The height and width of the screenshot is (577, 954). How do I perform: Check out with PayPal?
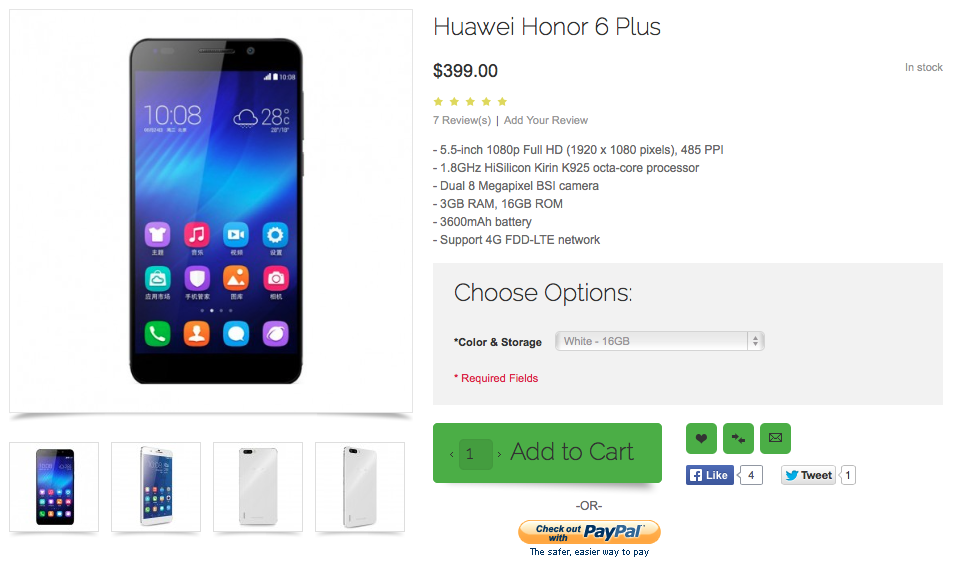tap(589, 532)
